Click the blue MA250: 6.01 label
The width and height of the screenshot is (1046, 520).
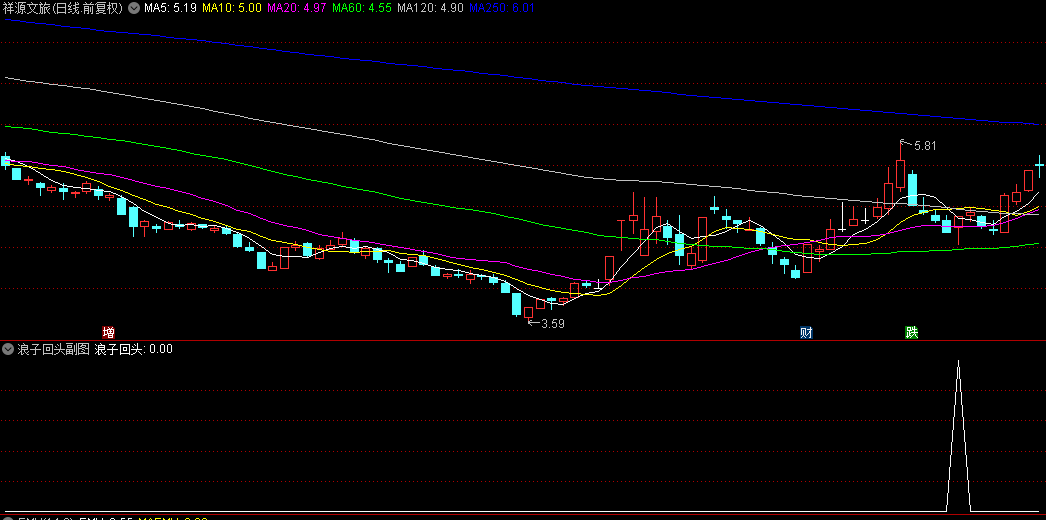click(502, 9)
